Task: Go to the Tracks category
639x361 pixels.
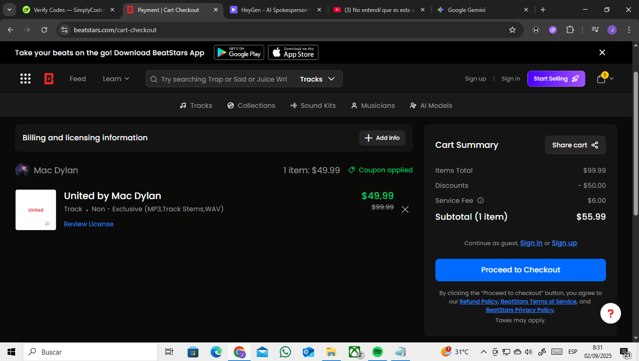Action: coord(196,106)
